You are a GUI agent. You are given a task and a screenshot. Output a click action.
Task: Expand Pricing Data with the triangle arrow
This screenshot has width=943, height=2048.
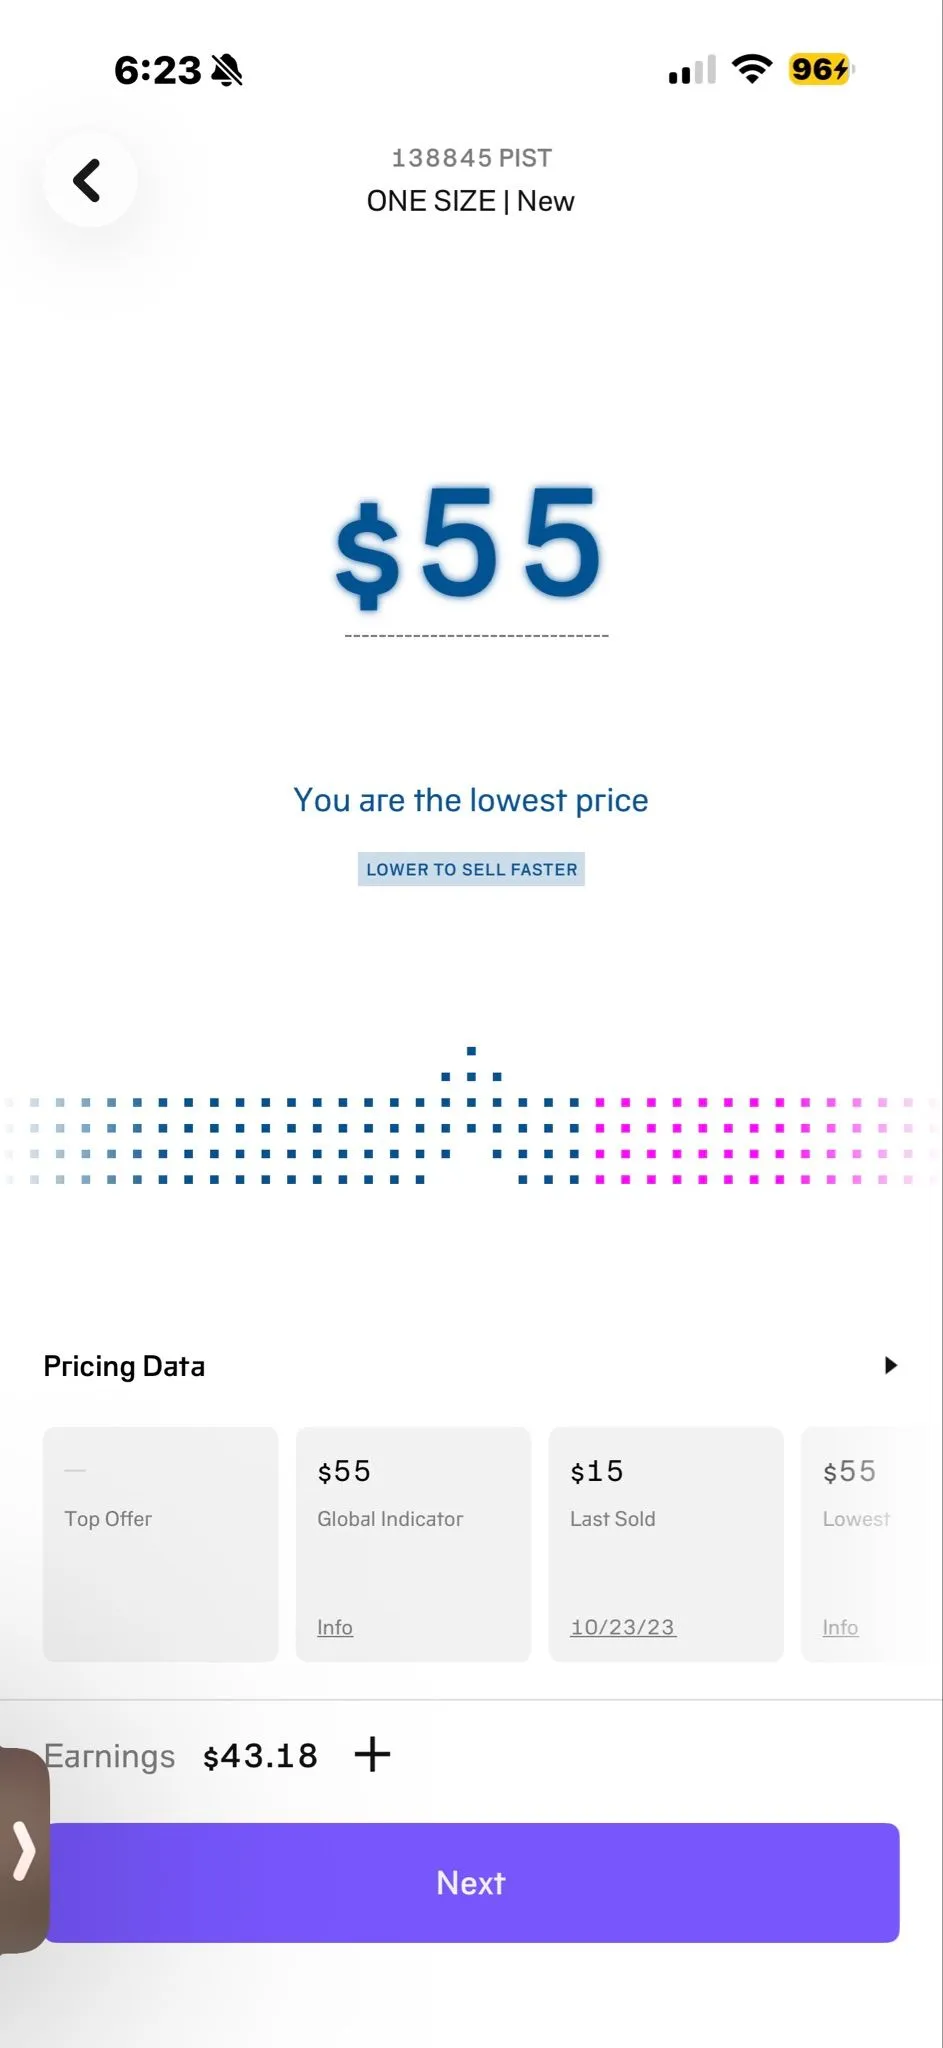(890, 1366)
